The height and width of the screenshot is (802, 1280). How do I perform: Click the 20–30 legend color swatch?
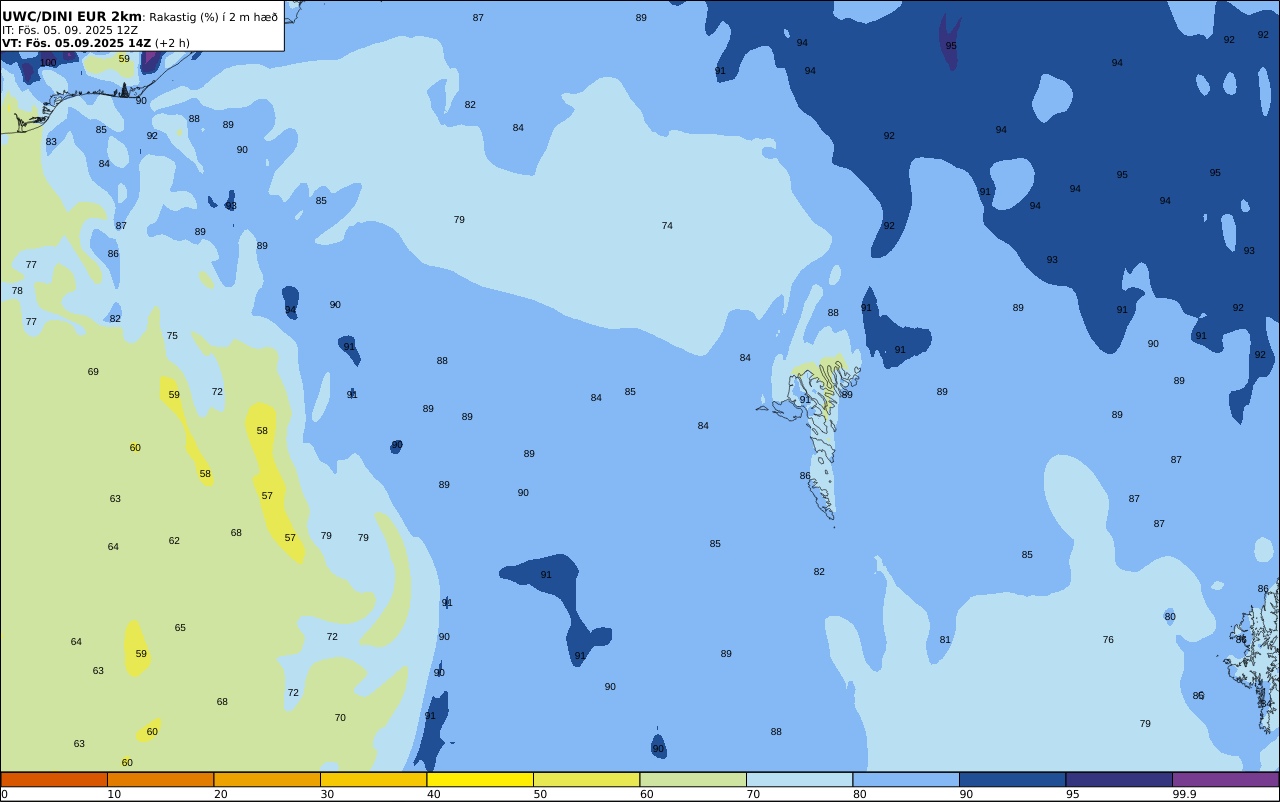pyautogui.click(x=267, y=779)
